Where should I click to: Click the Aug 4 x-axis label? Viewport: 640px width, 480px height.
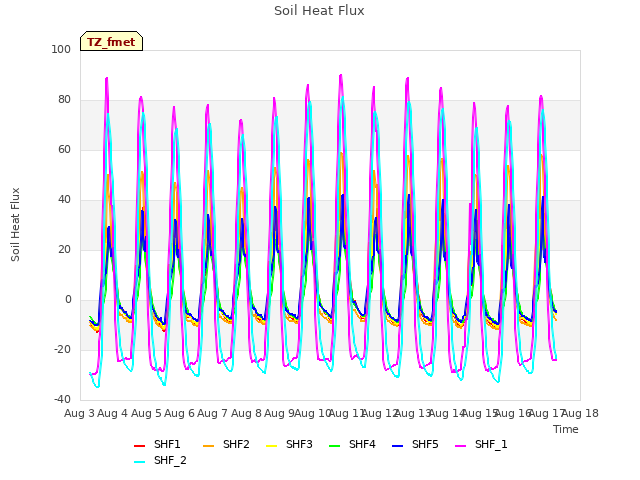[x=113, y=413]
